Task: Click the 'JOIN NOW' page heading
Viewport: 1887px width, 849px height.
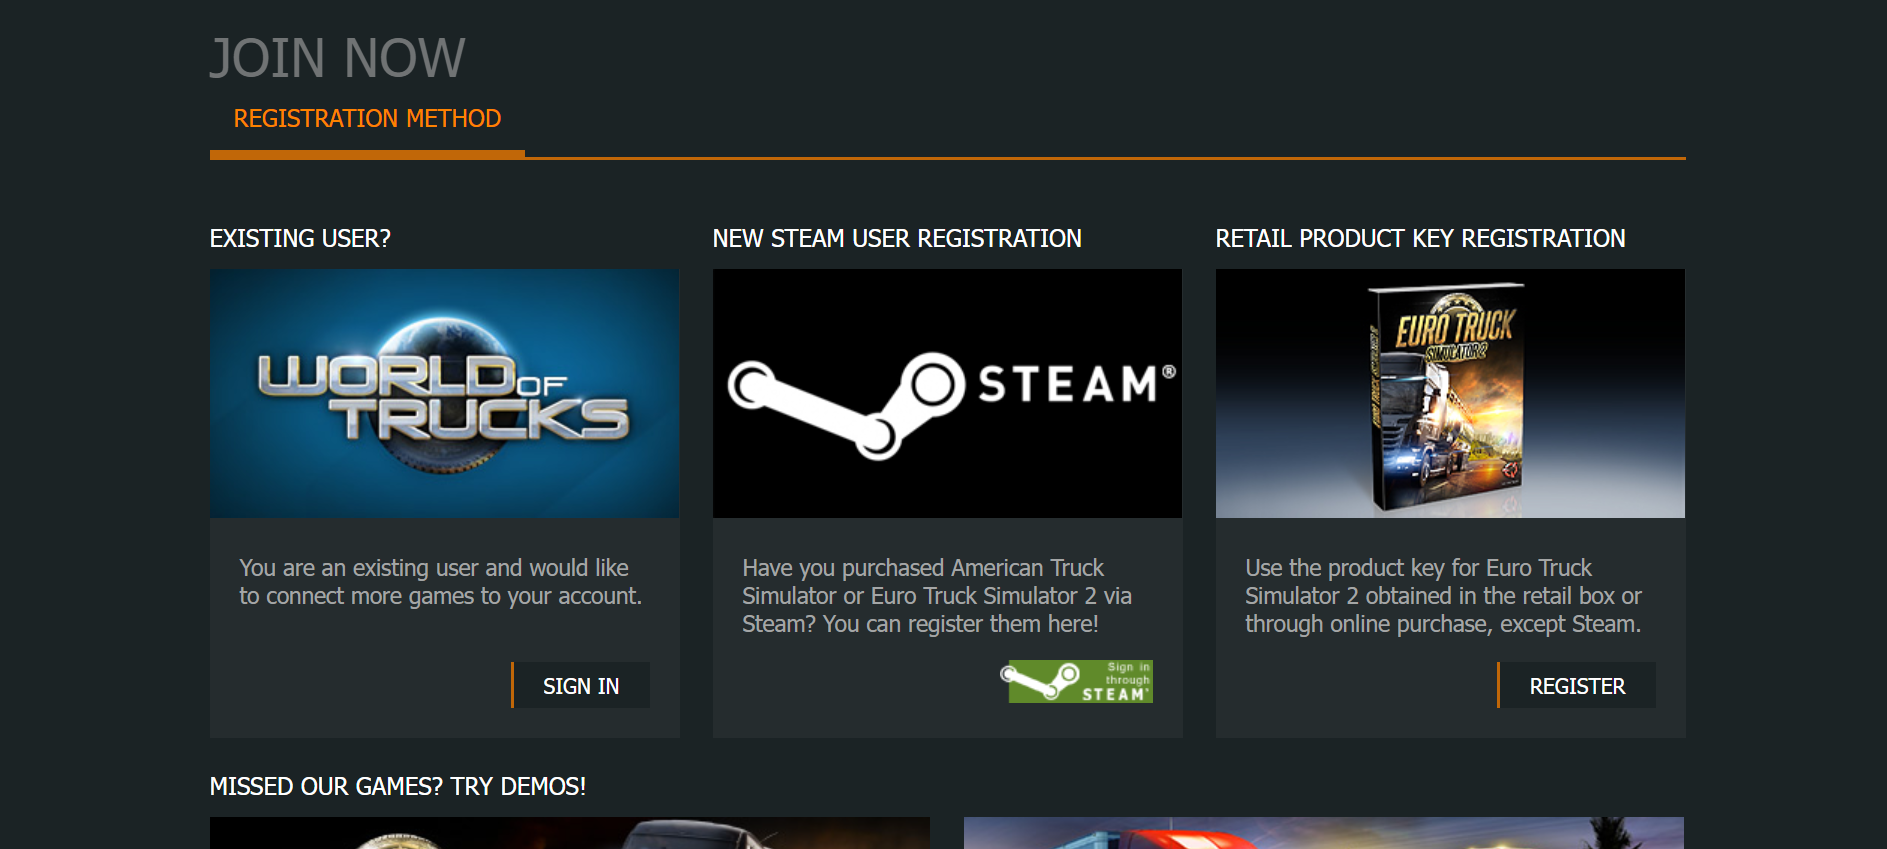Action: click(x=338, y=58)
